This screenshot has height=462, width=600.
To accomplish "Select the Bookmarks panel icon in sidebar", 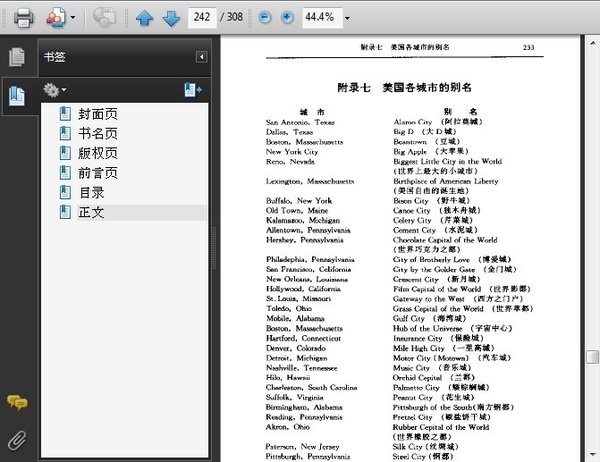I will coord(17,96).
